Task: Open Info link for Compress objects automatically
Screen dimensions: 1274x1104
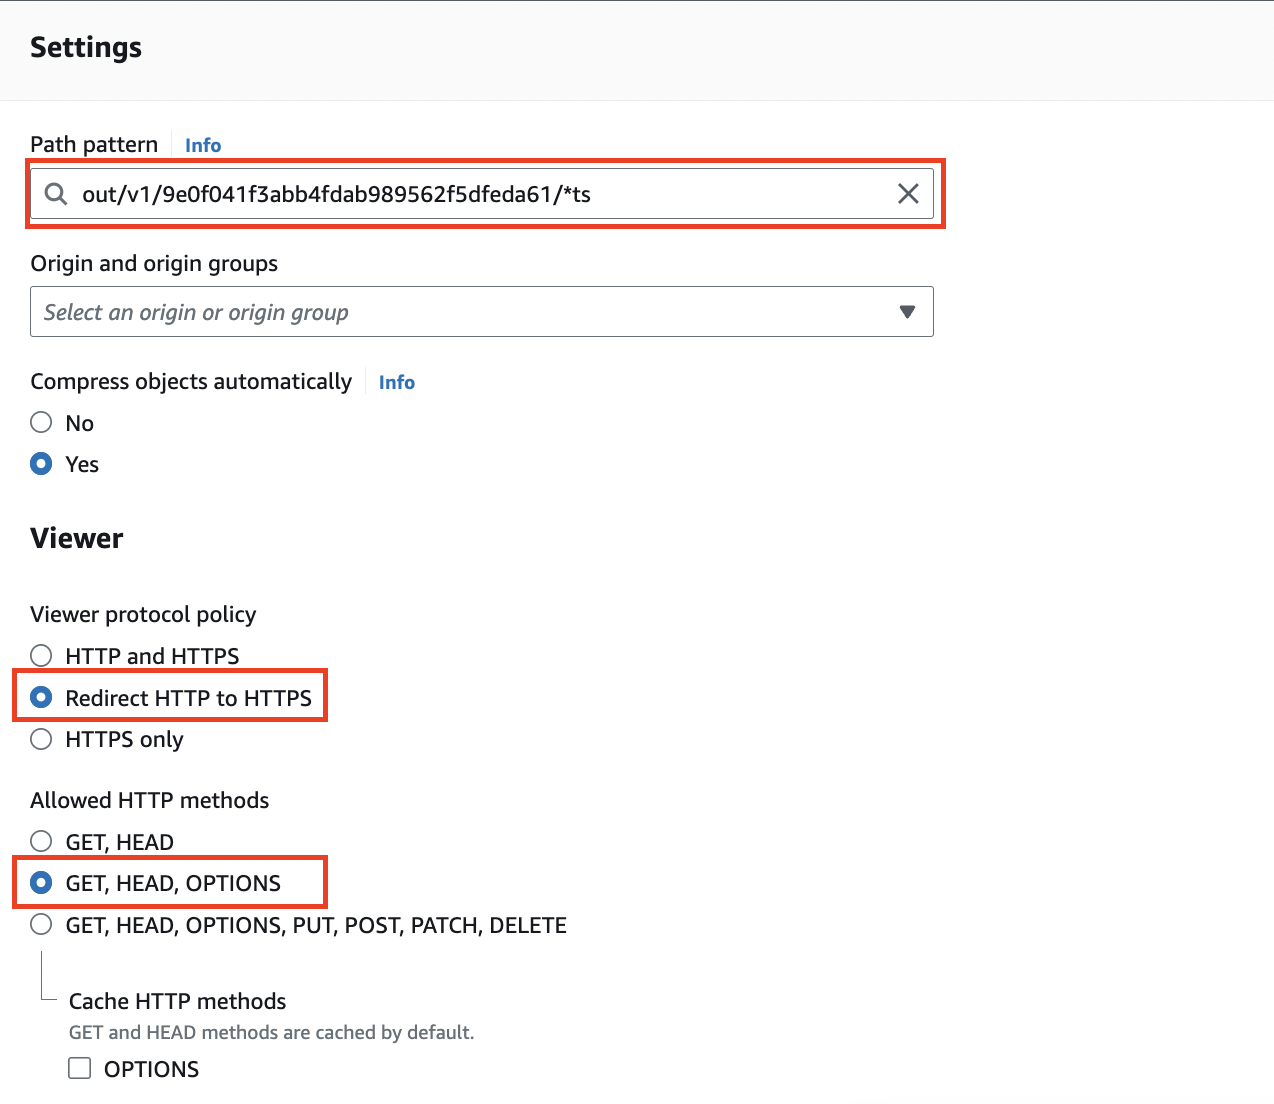Action: point(396,382)
